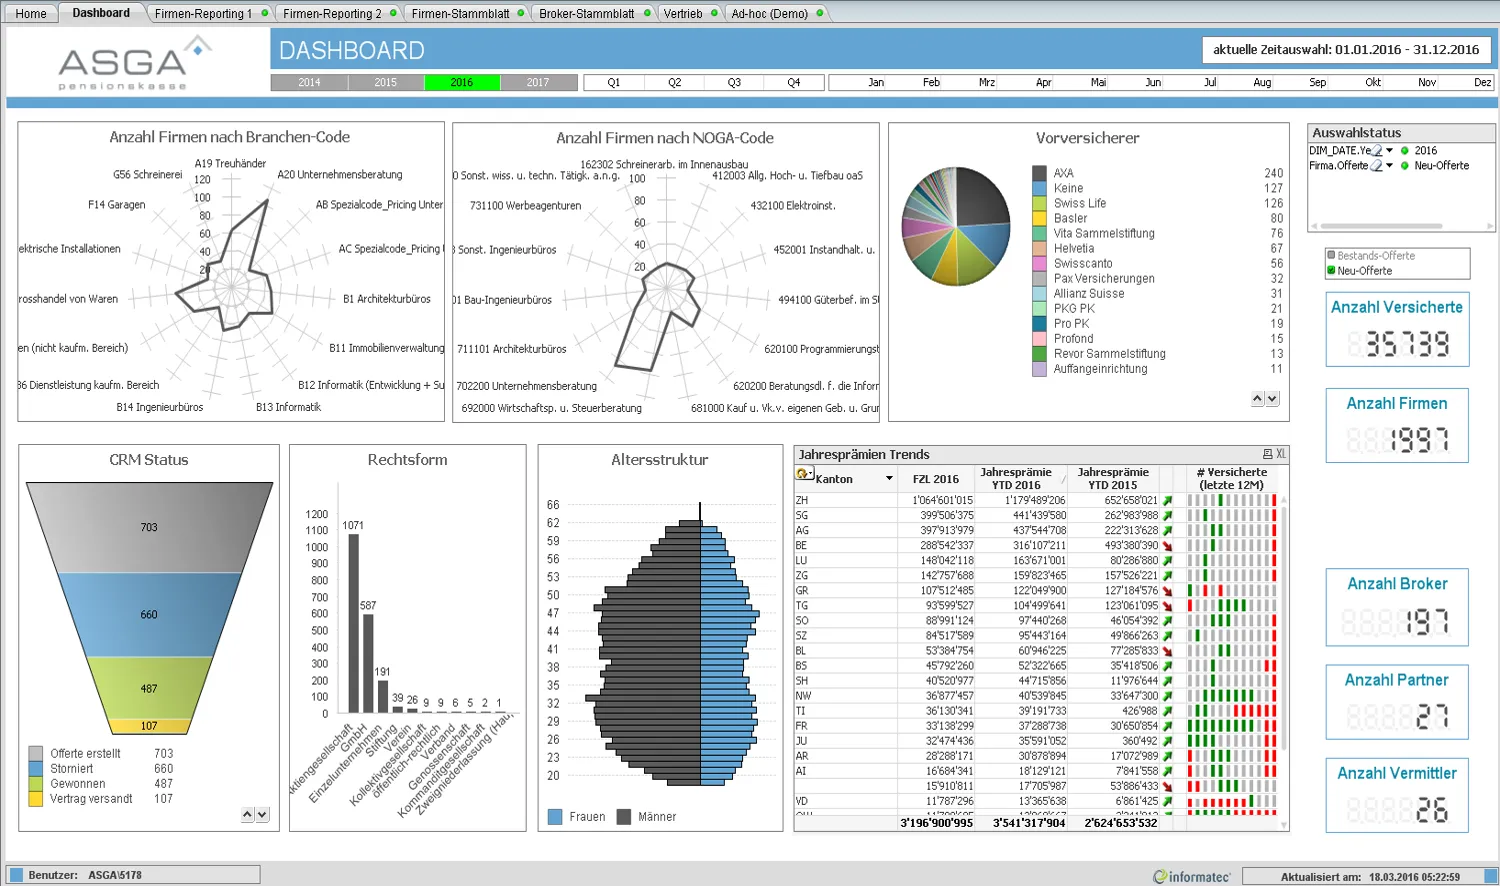Open the Broker-Stammblatt tab

[x=593, y=13]
